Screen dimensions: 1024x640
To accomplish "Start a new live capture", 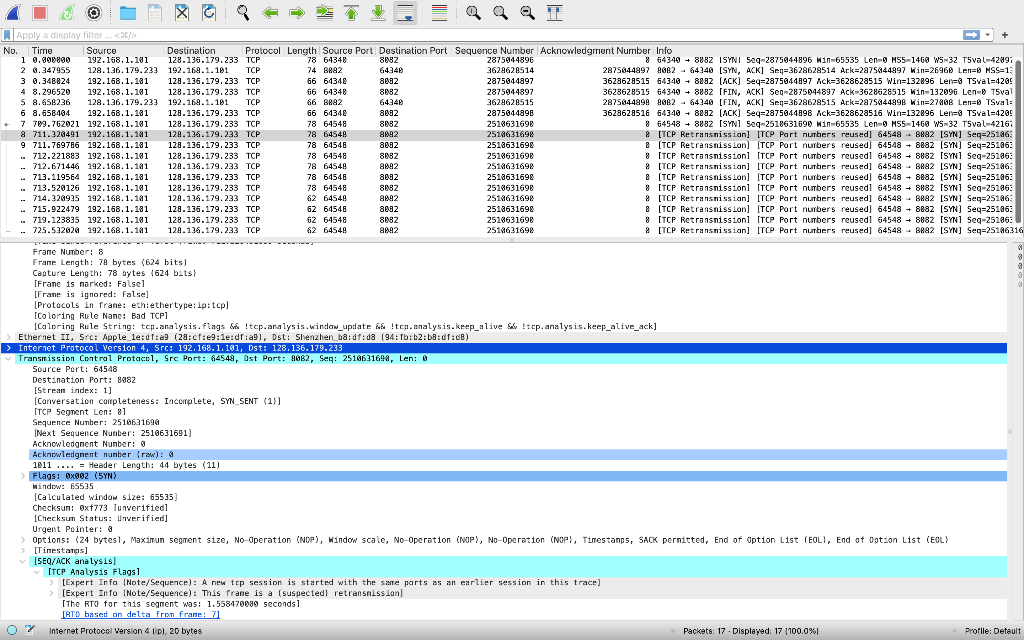I will tap(12, 12).
